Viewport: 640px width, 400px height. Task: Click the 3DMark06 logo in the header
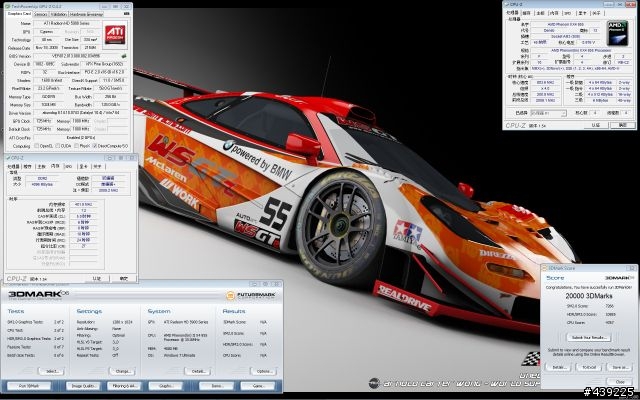click(39, 294)
